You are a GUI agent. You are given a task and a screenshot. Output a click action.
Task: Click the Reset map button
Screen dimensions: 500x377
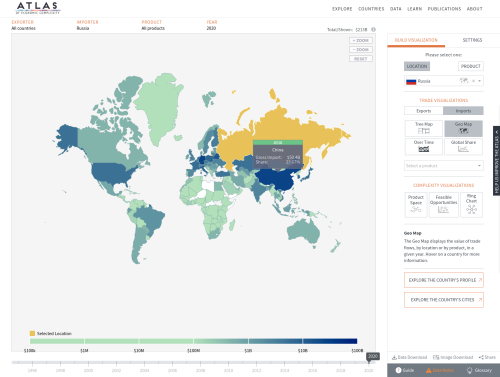(x=361, y=59)
